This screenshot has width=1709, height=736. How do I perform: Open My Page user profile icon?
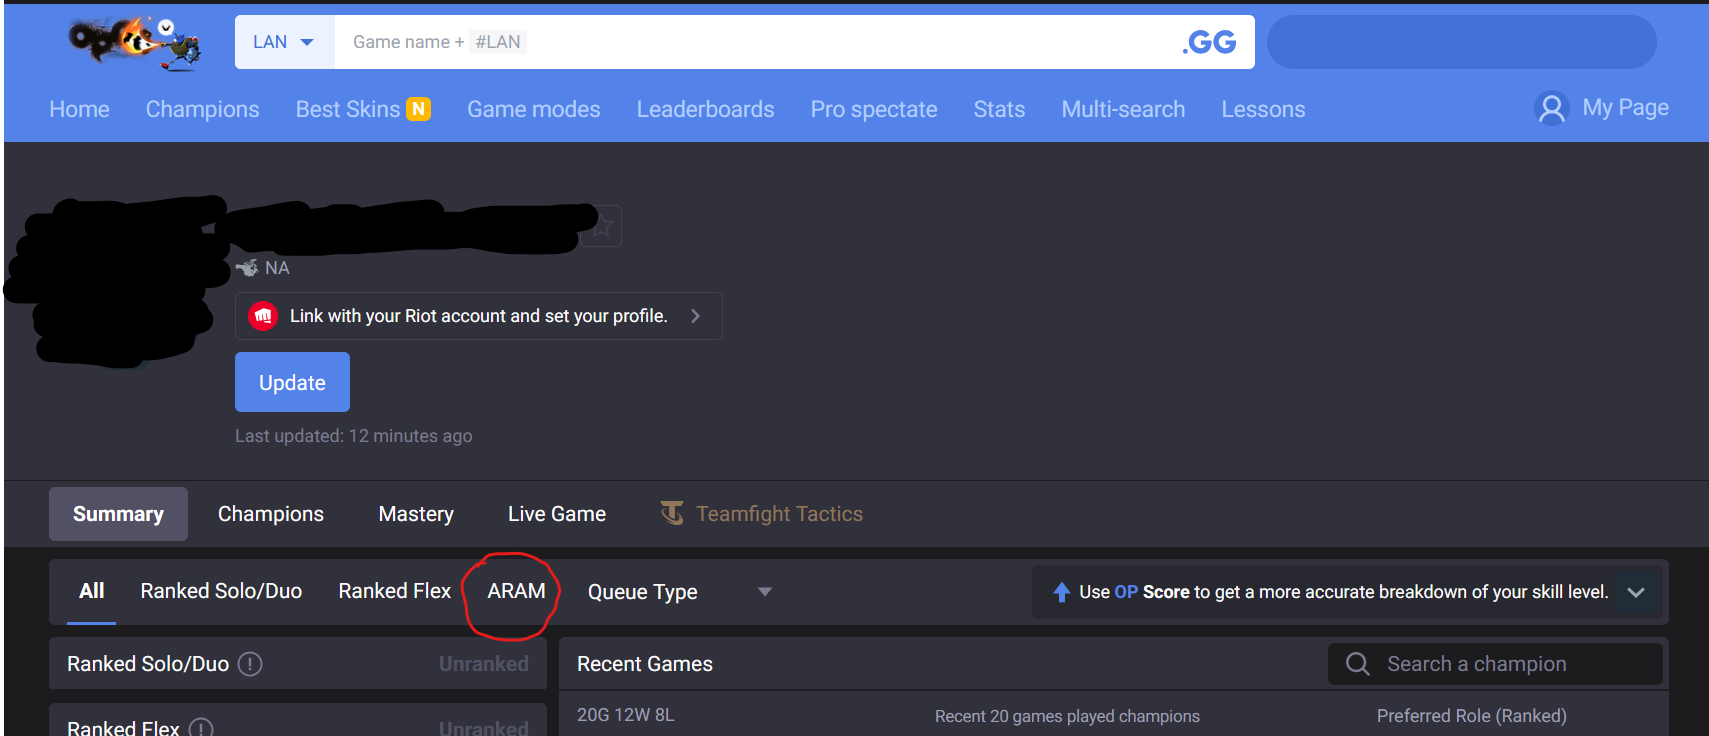point(1551,108)
